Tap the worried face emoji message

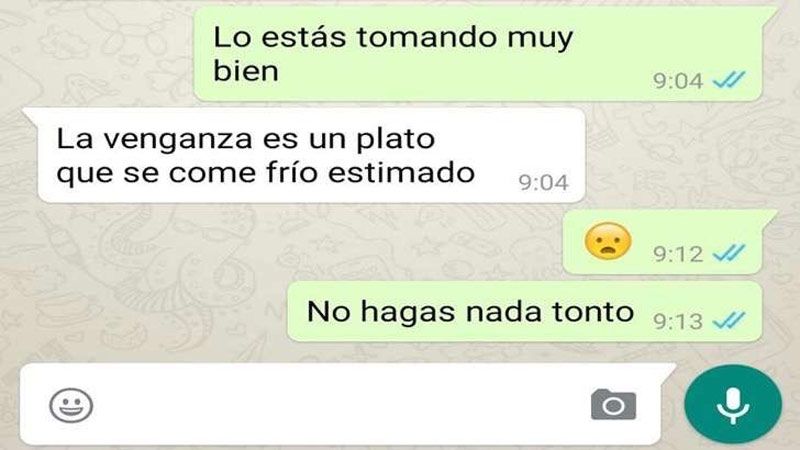pyautogui.click(x=608, y=241)
